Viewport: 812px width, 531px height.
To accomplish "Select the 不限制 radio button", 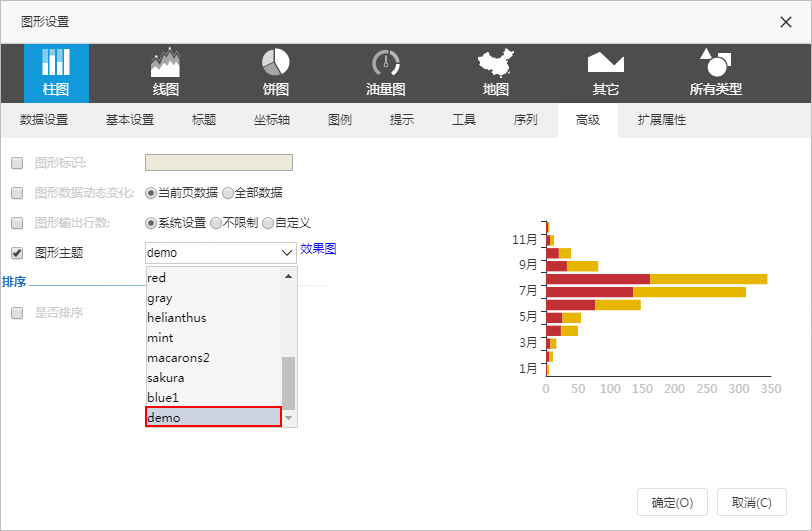I will click(215, 223).
